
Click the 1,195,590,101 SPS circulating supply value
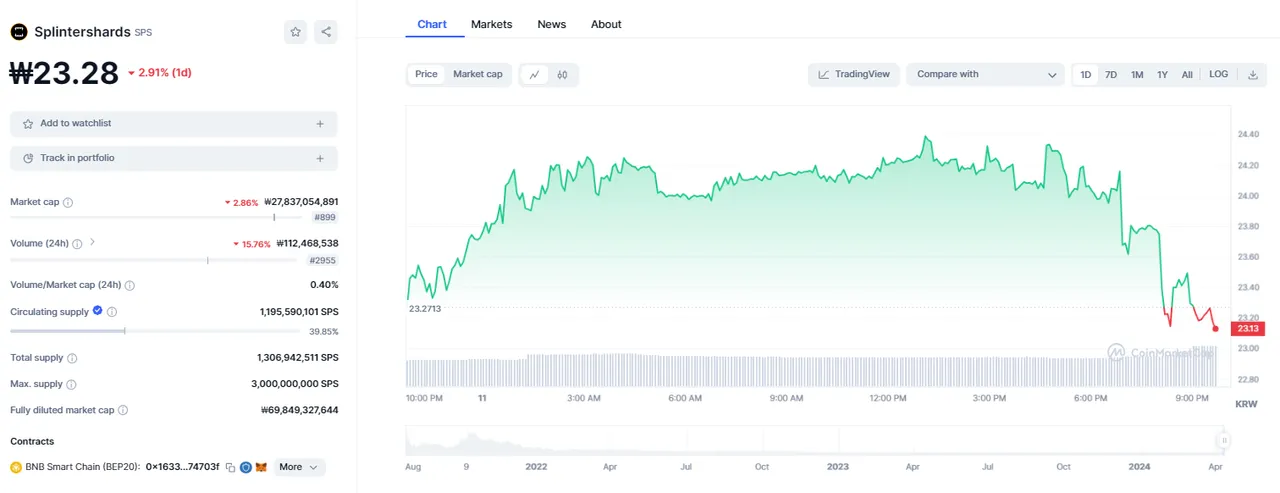point(299,312)
